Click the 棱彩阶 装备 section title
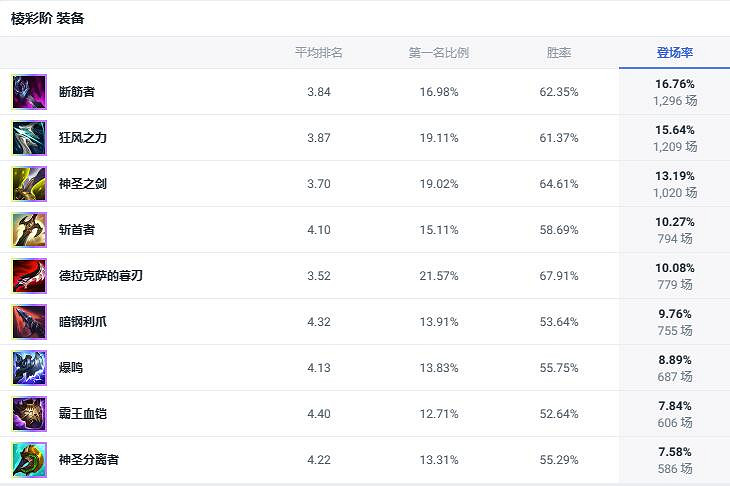The width and height of the screenshot is (730, 486). 48,18
